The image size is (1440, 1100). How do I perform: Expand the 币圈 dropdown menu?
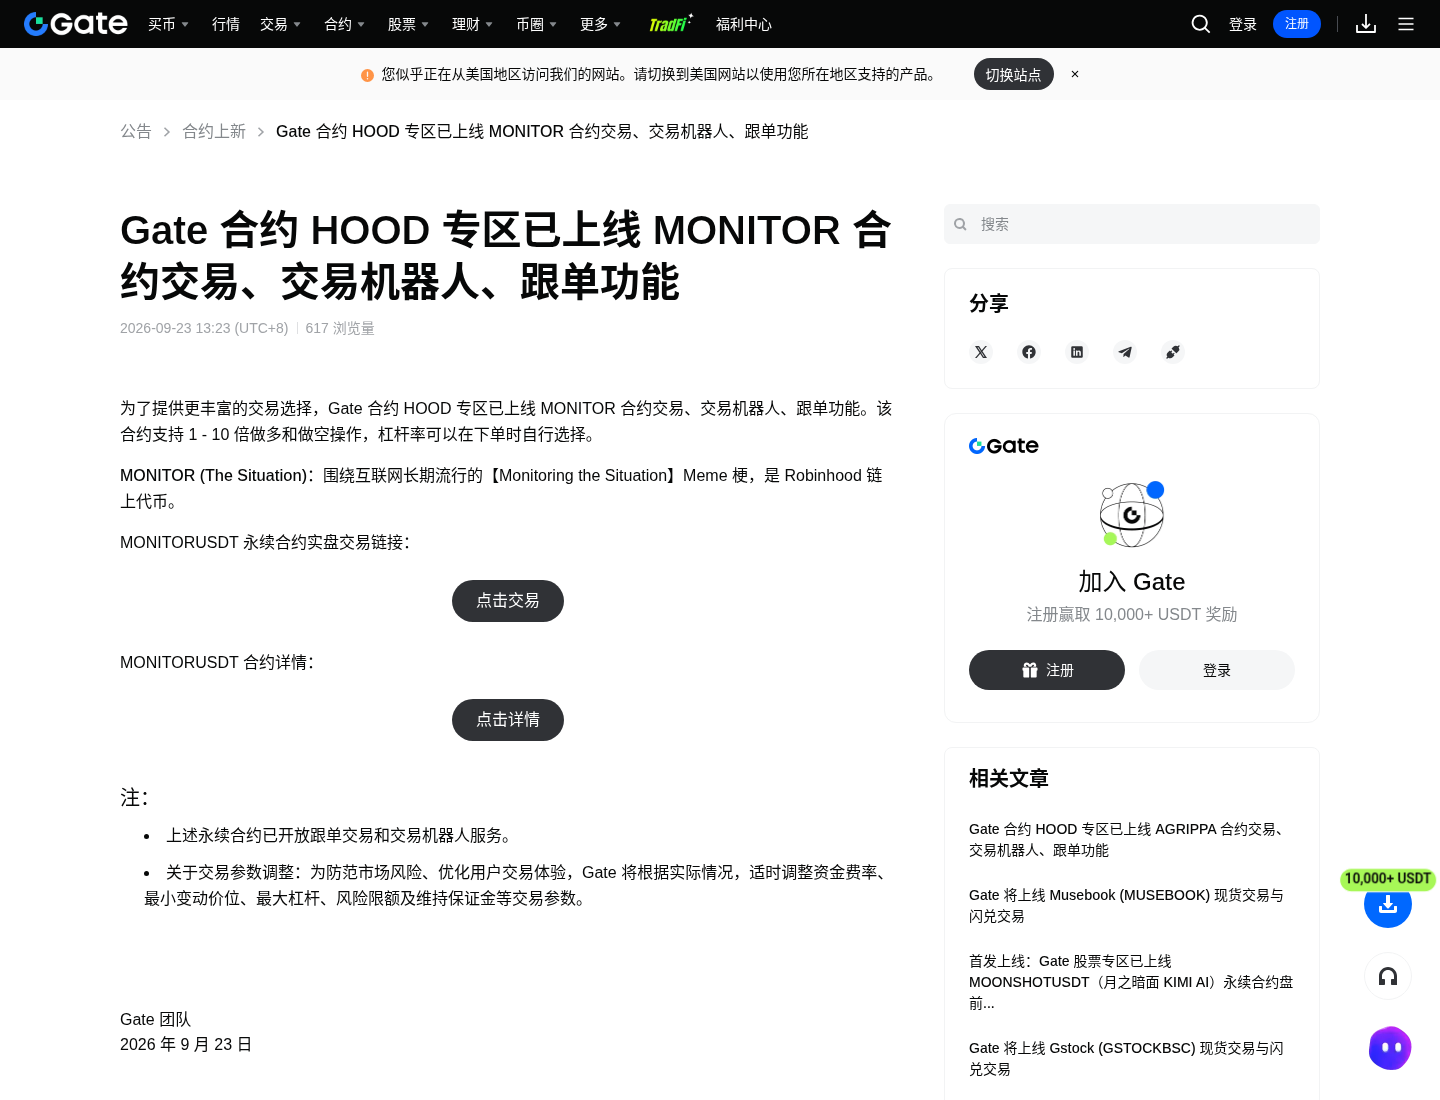point(536,24)
